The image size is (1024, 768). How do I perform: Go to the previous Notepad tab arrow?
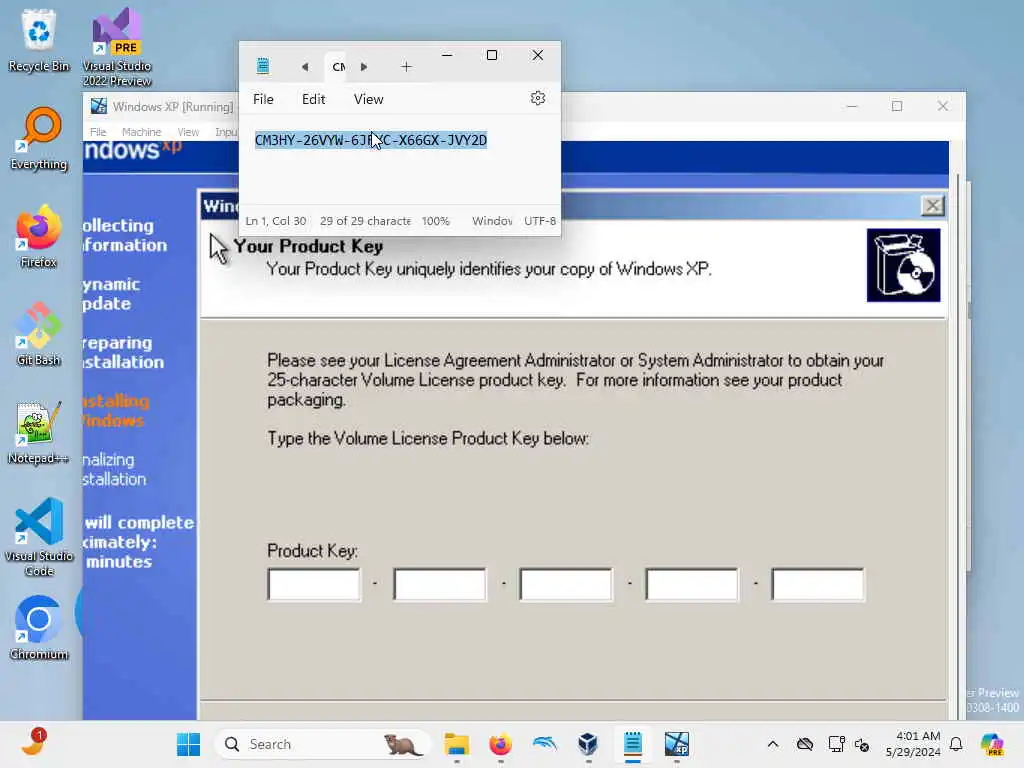click(x=305, y=67)
